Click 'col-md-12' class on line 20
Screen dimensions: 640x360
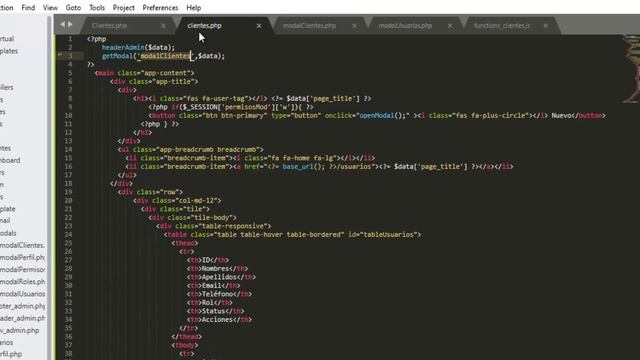[198, 200]
